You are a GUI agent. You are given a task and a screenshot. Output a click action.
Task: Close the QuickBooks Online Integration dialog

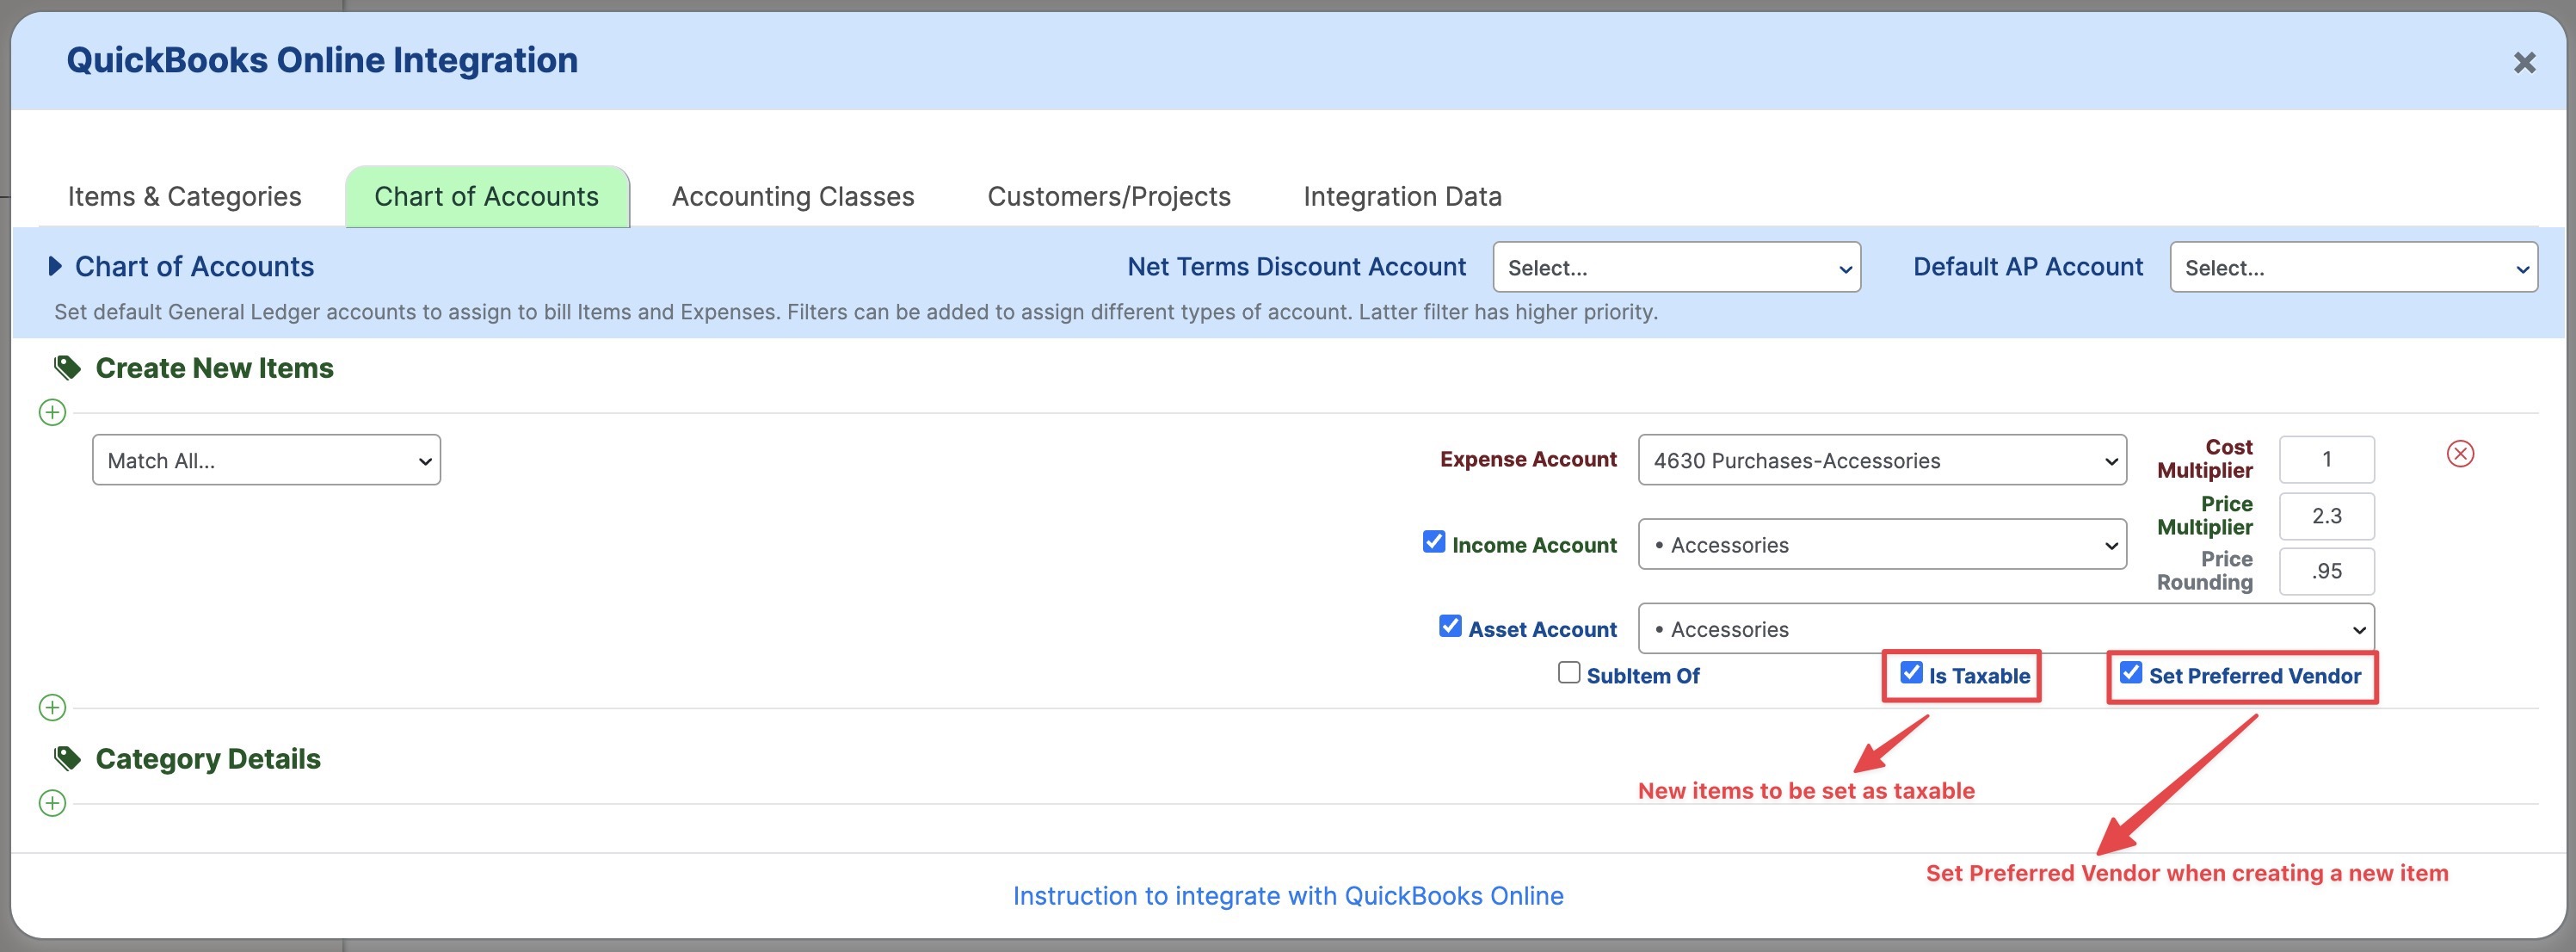[x=2524, y=63]
